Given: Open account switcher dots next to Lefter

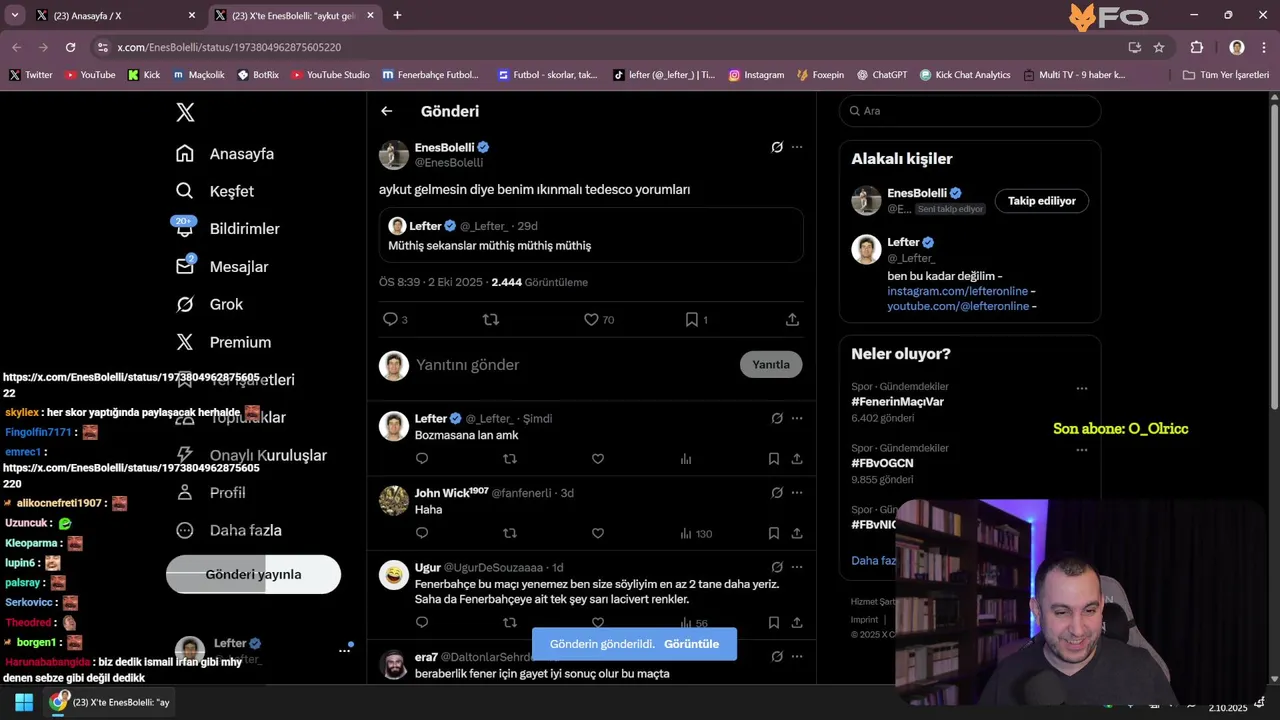Looking at the screenshot, I should pyautogui.click(x=344, y=650).
